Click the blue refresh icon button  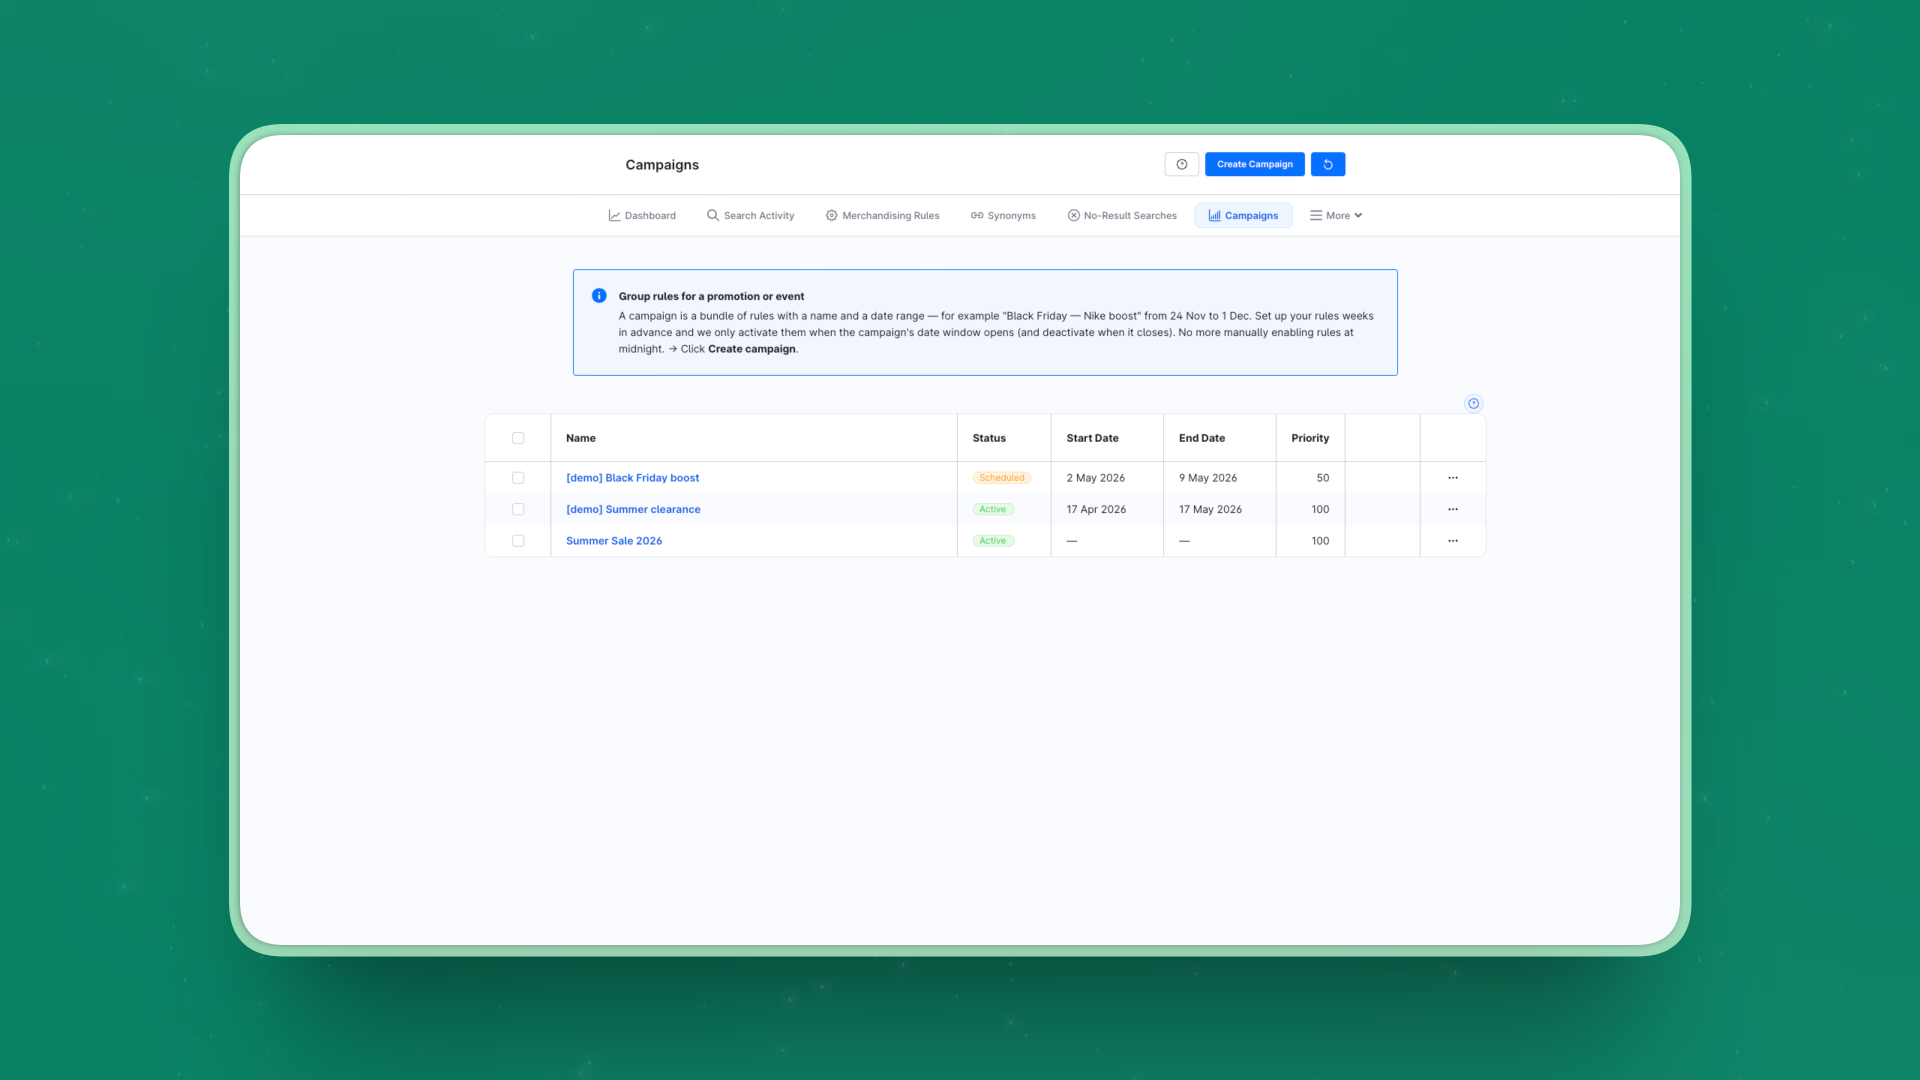pyautogui.click(x=1328, y=164)
